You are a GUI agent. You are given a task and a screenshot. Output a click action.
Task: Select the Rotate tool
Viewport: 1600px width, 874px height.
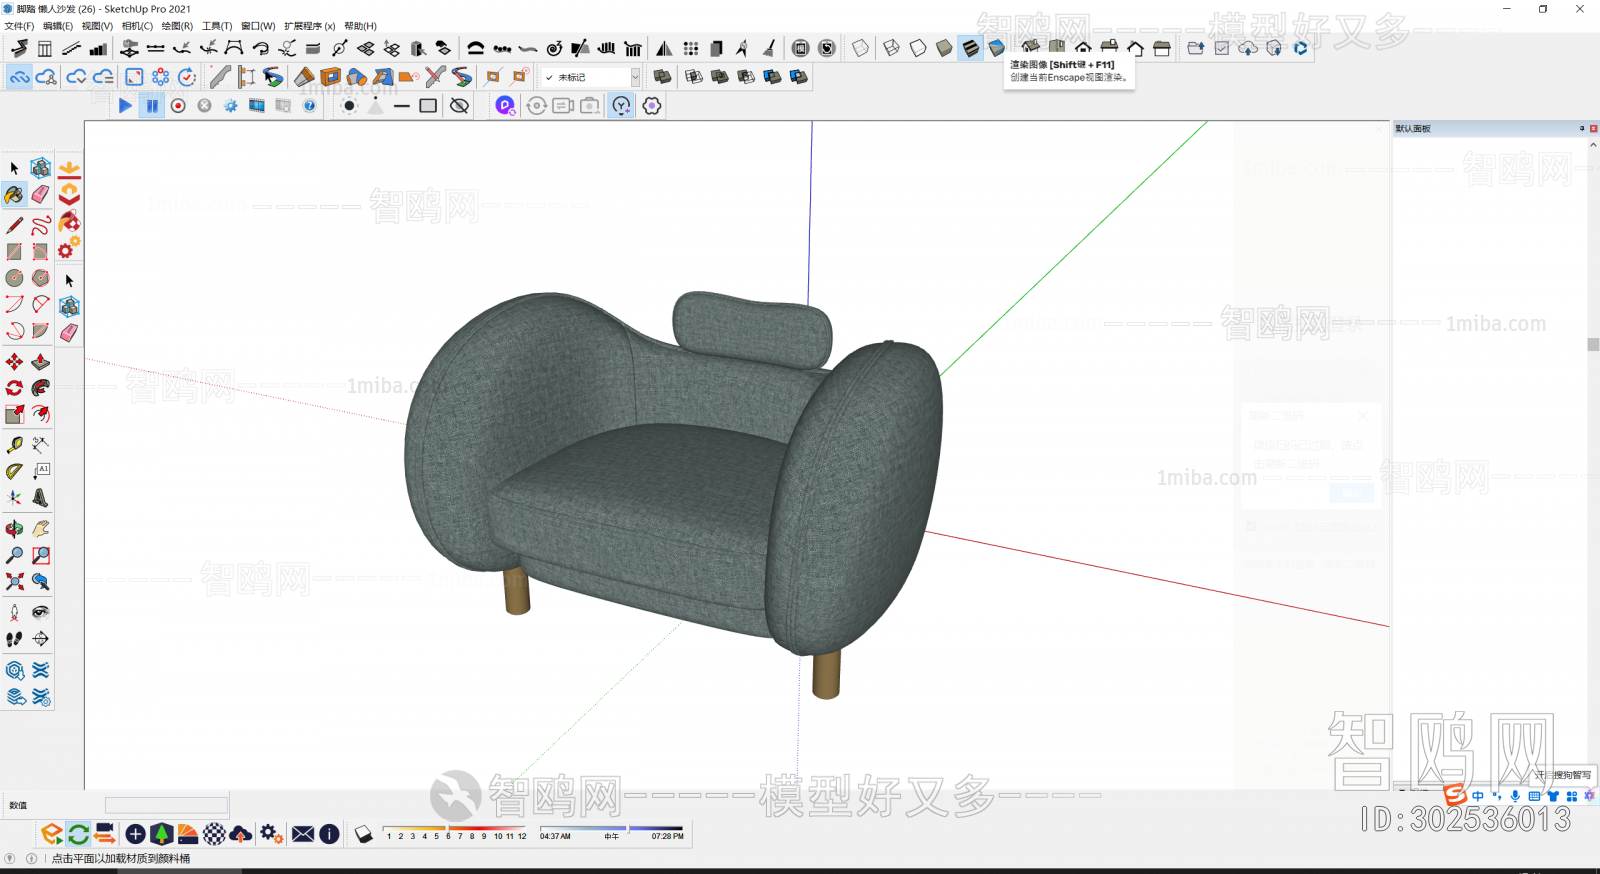(14, 388)
